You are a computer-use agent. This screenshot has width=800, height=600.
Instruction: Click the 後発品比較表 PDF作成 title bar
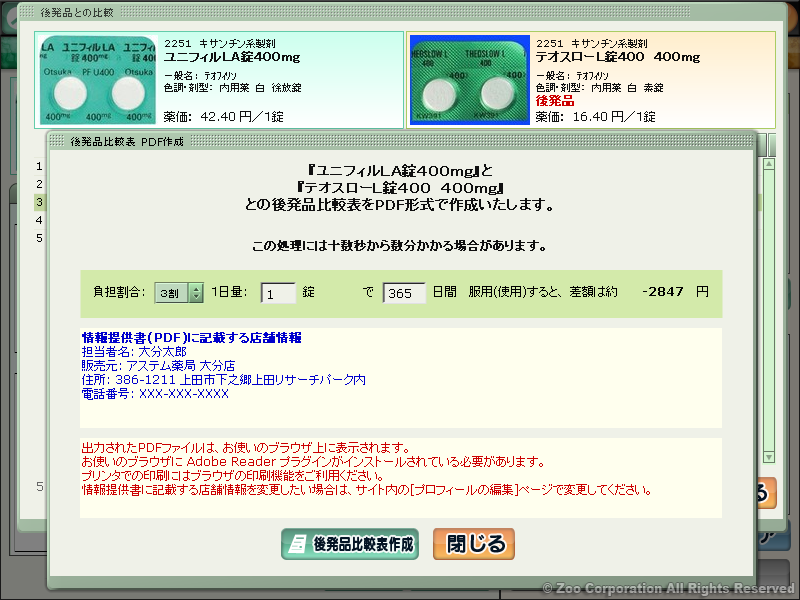pyautogui.click(x=401, y=141)
